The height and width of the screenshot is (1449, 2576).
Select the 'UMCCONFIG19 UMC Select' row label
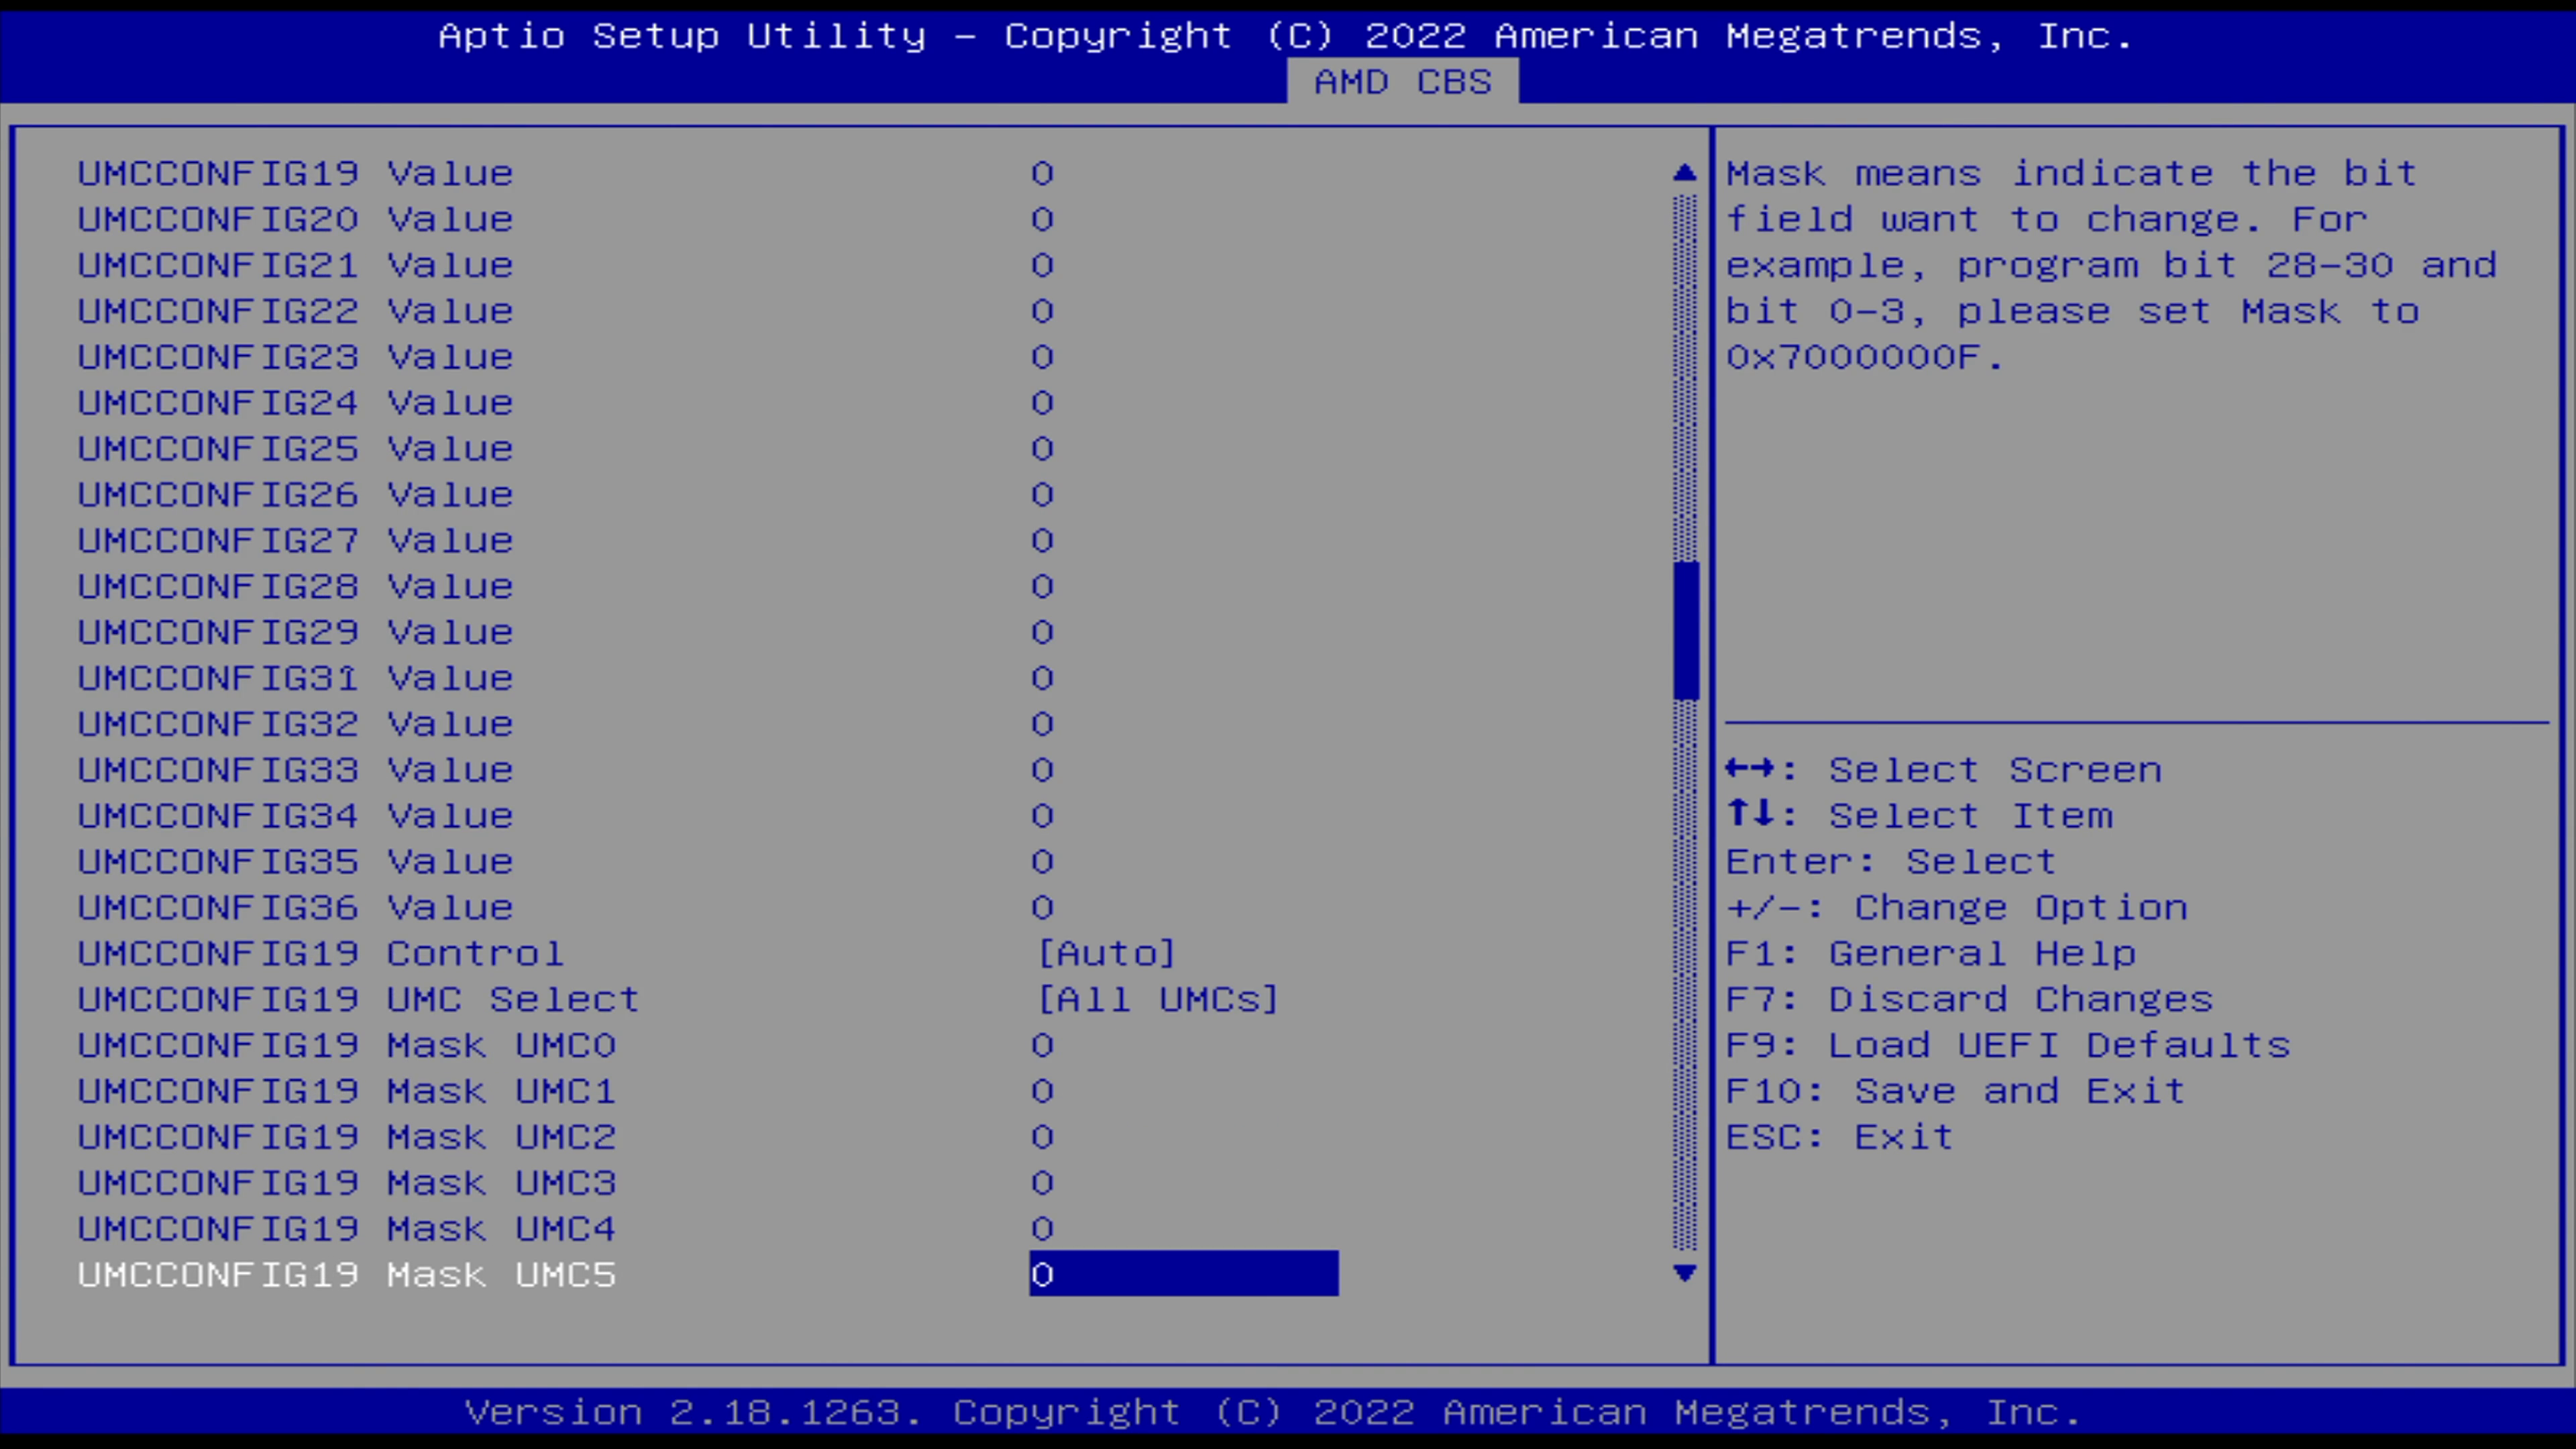tap(359, 999)
